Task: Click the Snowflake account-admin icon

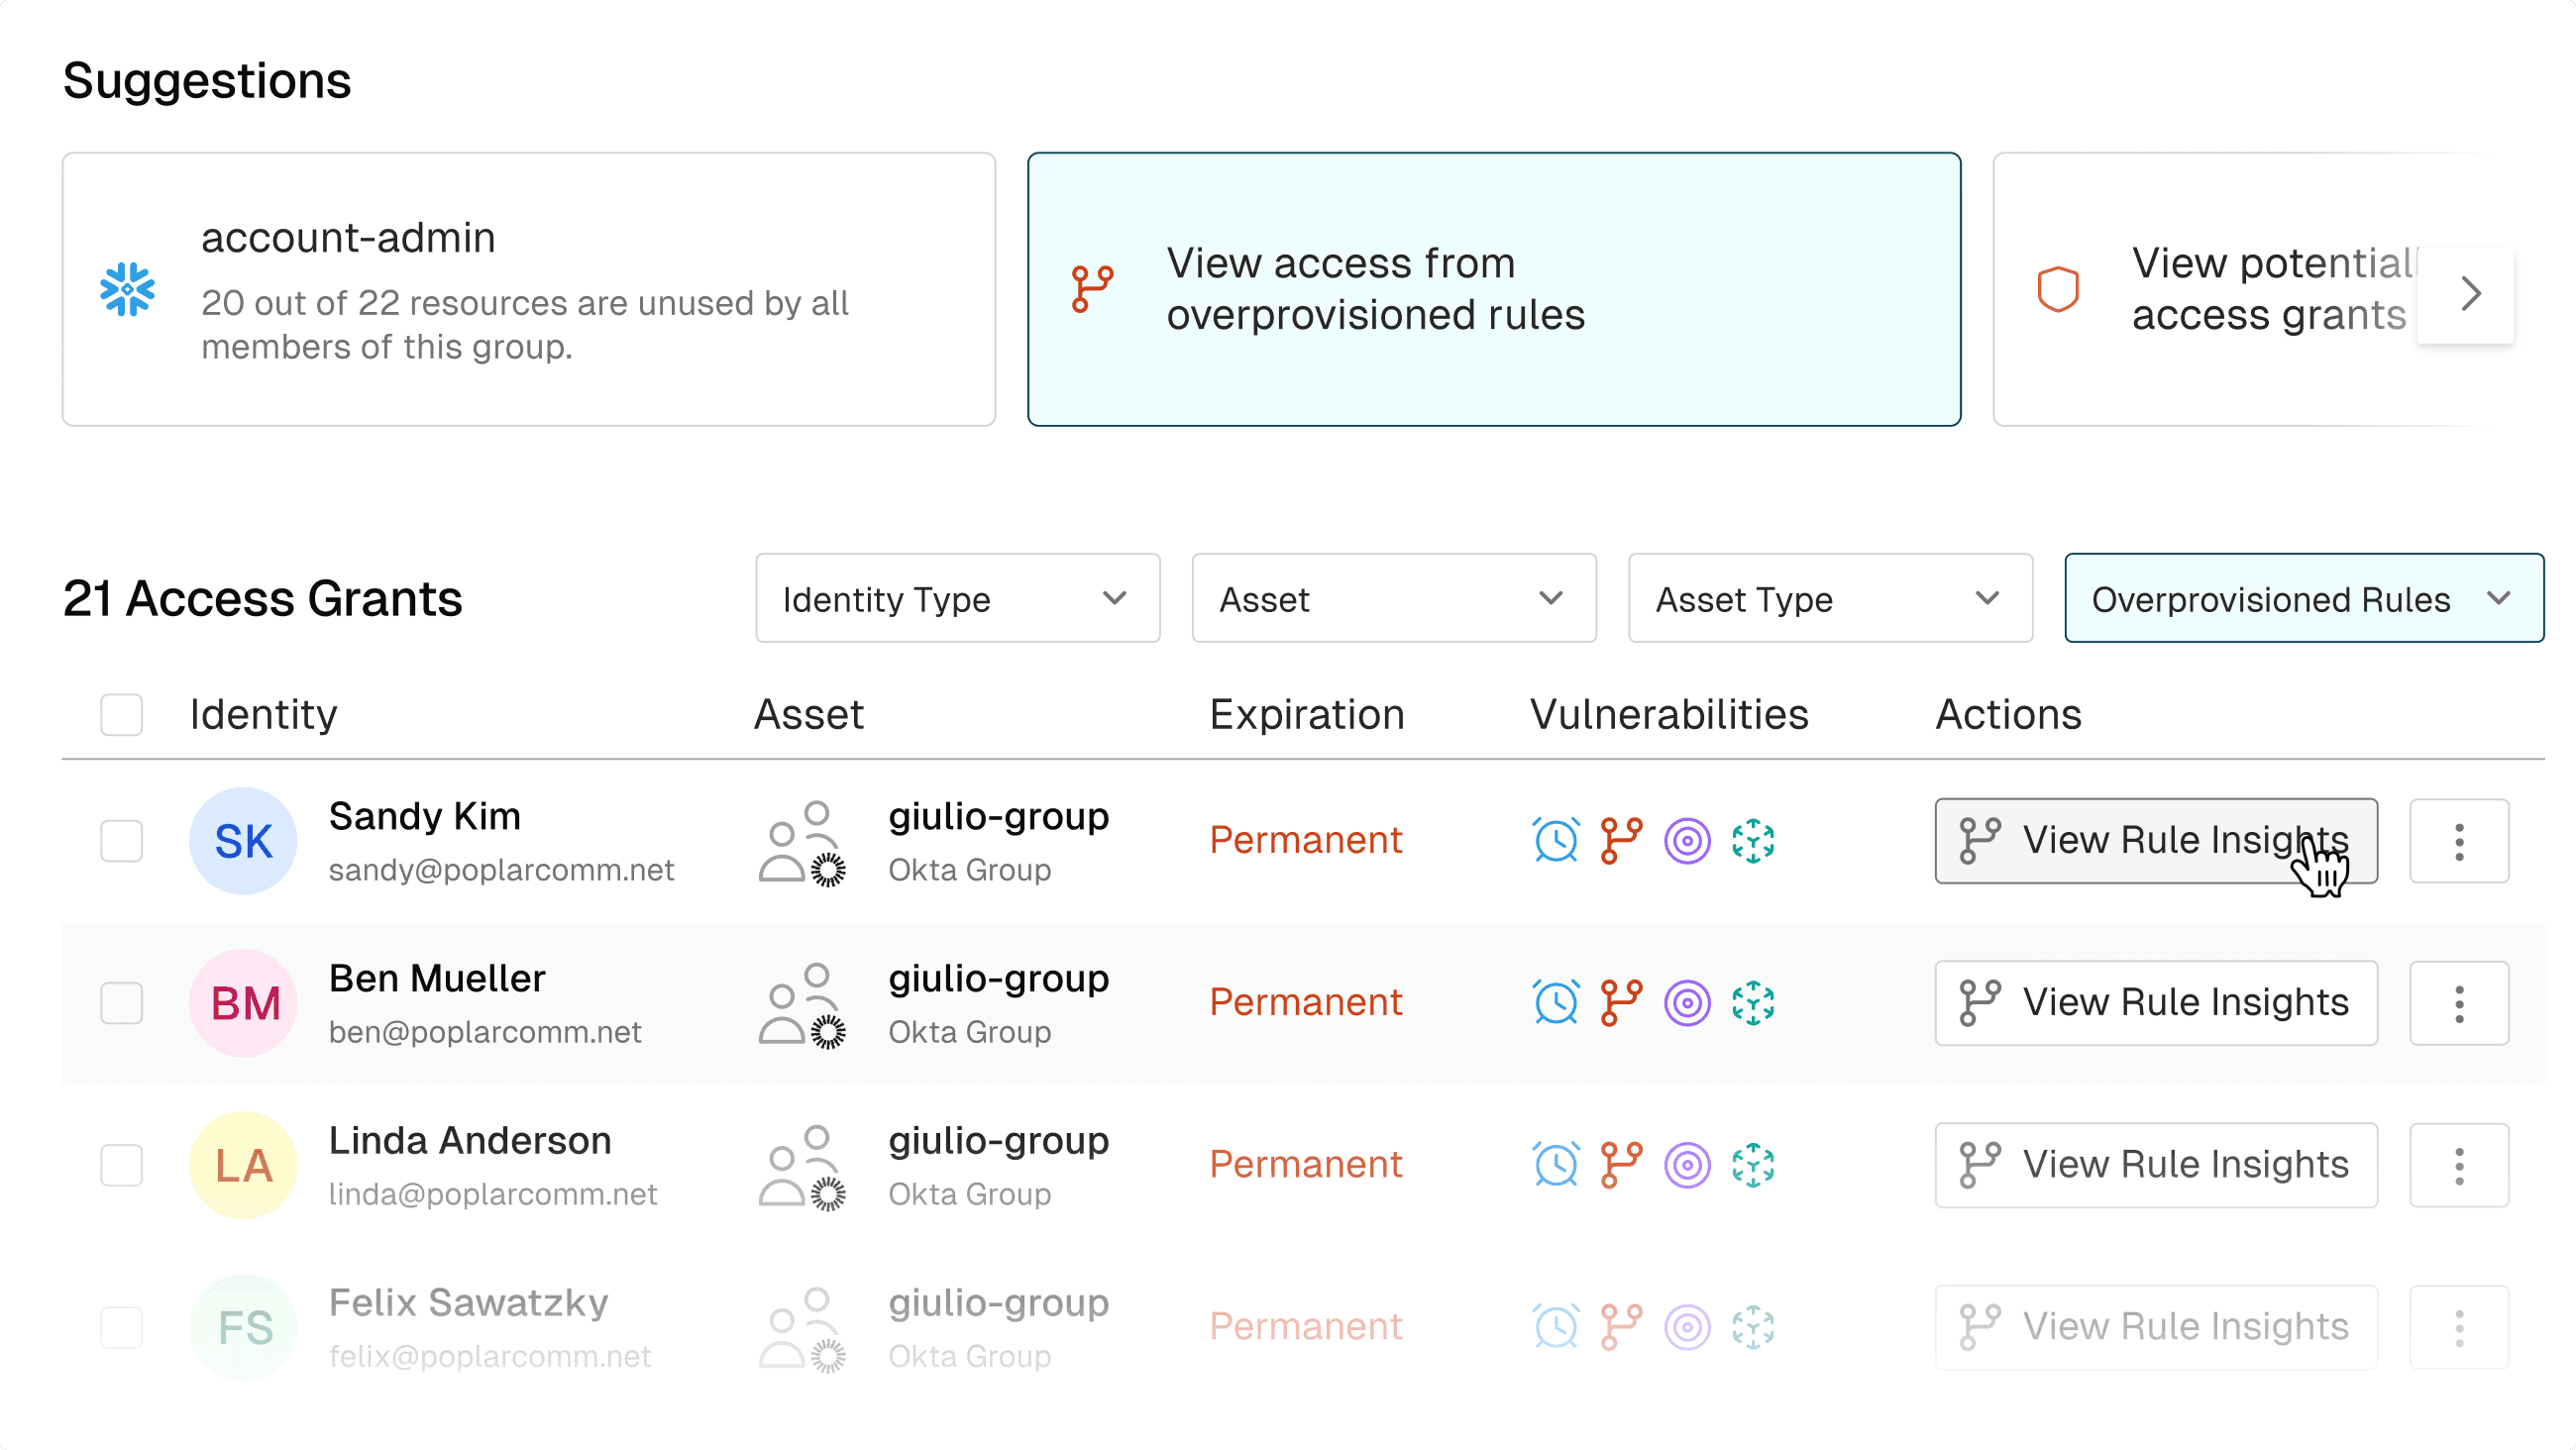Action: 127,290
